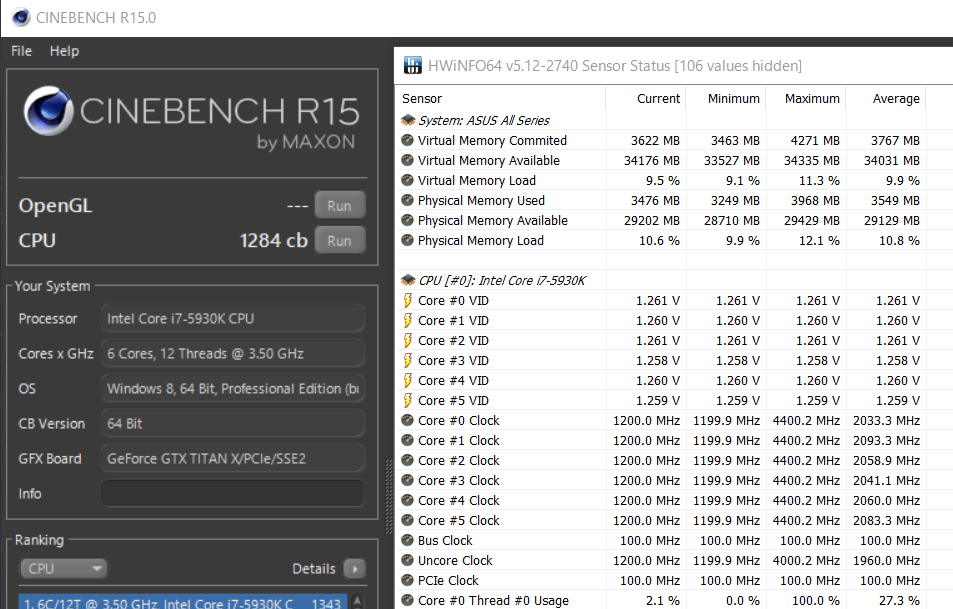Click the 3622 MB Virtual Memory current value

click(x=655, y=140)
